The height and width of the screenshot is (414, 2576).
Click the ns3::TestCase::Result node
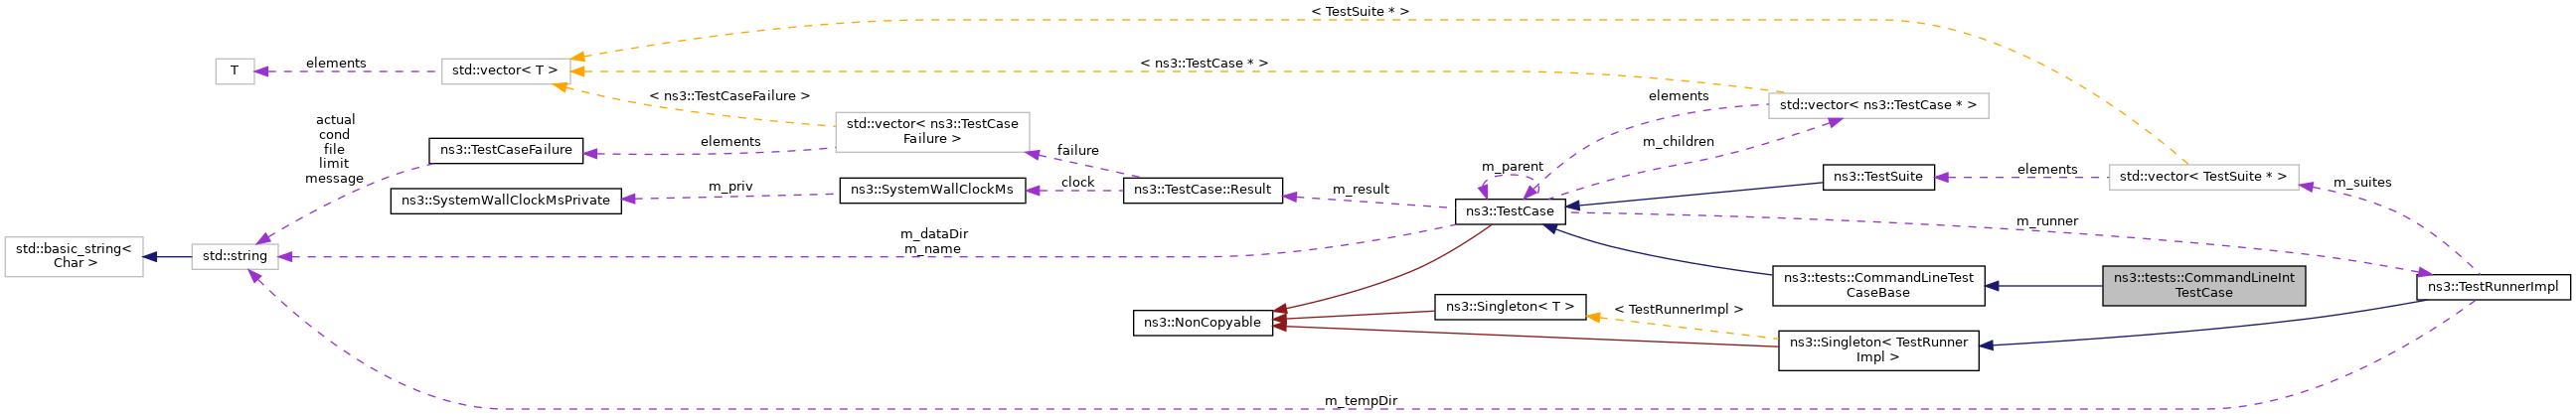(1202, 190)
